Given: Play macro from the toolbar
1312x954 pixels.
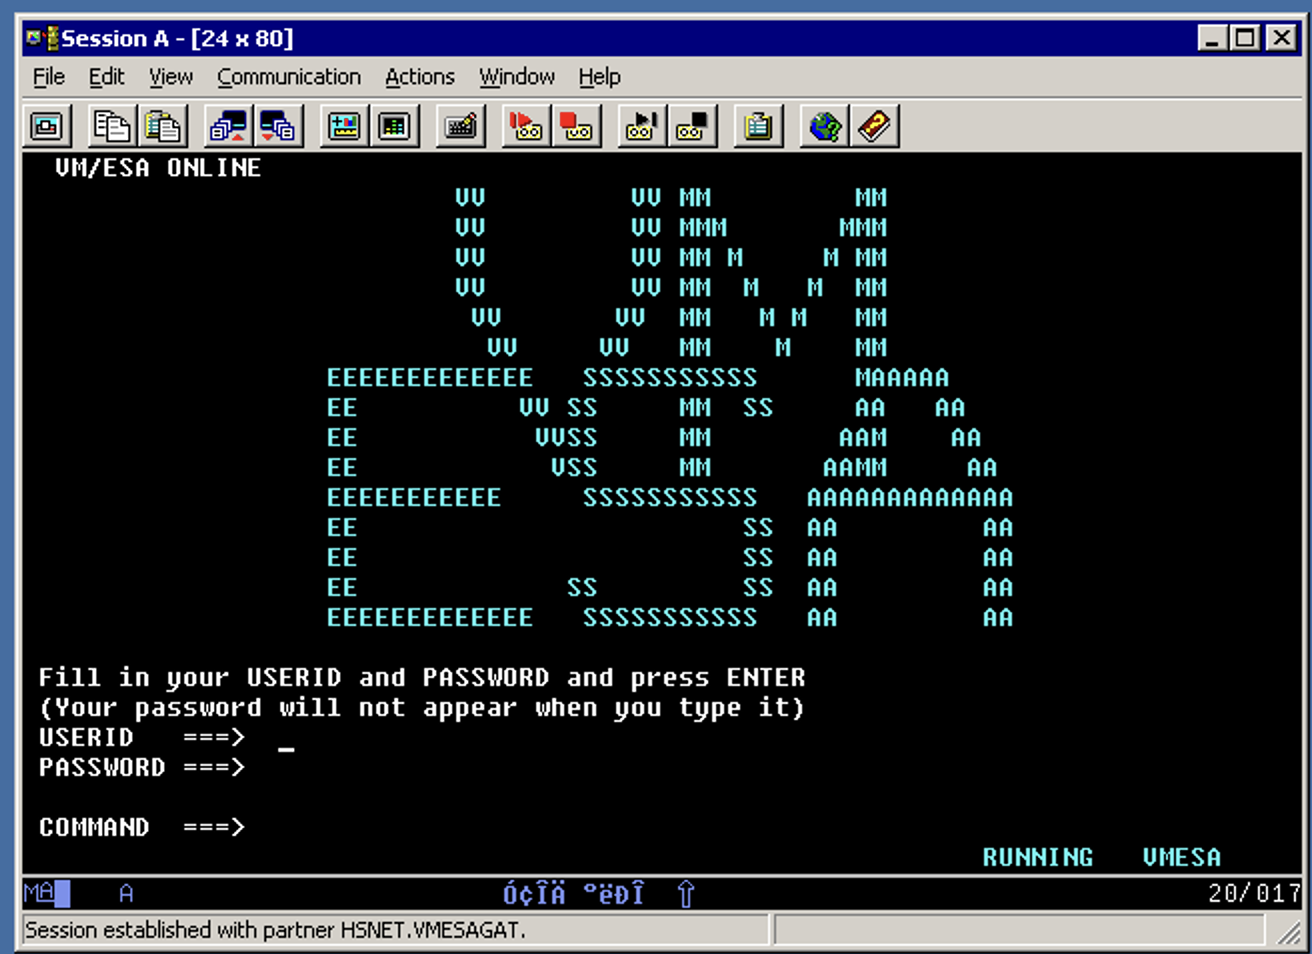Looking at the screenshot, I should coord(640,127).
